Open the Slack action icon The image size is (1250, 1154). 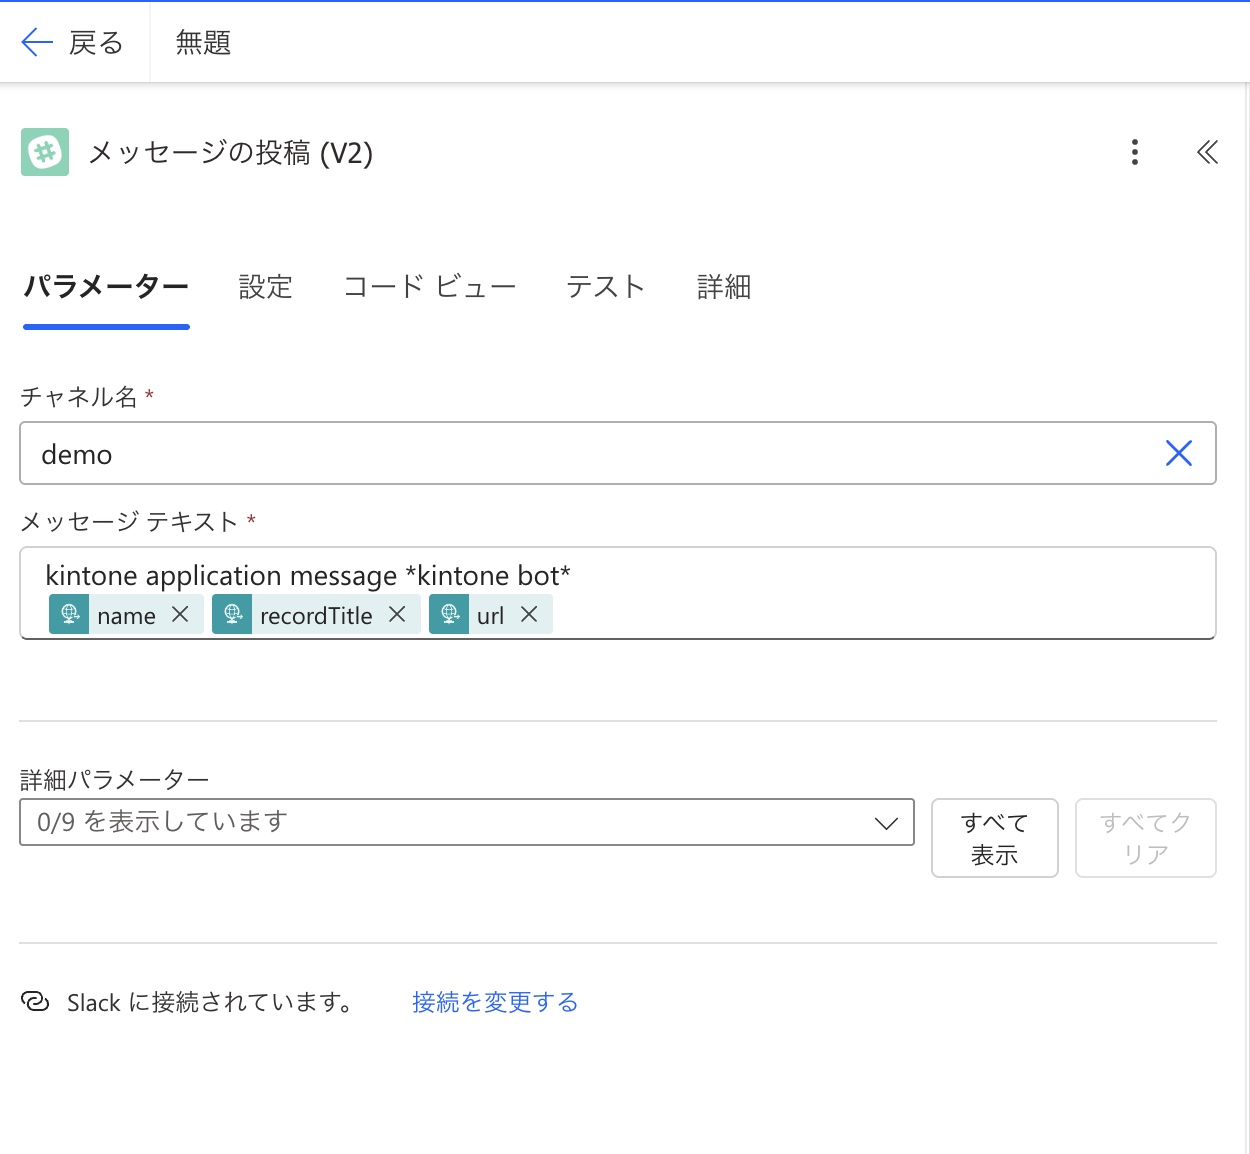[x=45, y=152]
